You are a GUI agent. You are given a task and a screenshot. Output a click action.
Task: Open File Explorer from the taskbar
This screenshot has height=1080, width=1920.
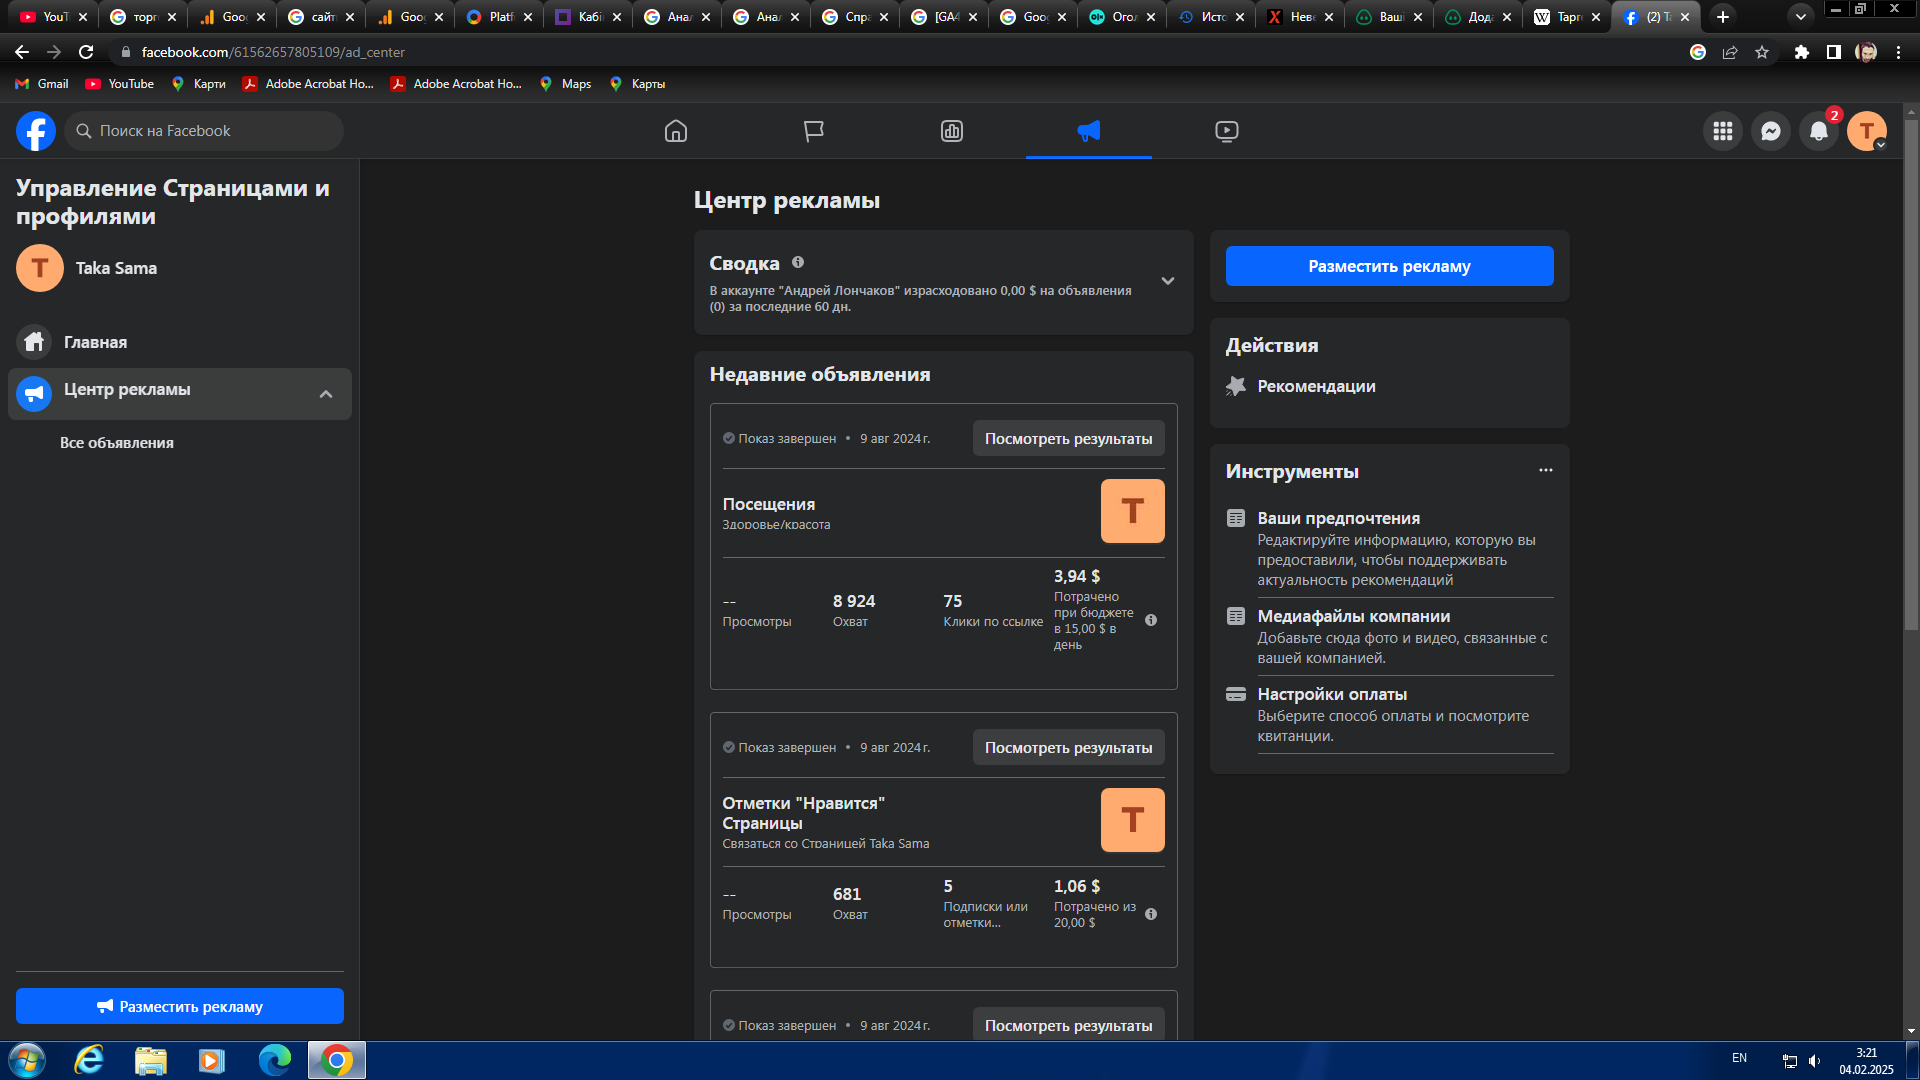point(150,1060)
